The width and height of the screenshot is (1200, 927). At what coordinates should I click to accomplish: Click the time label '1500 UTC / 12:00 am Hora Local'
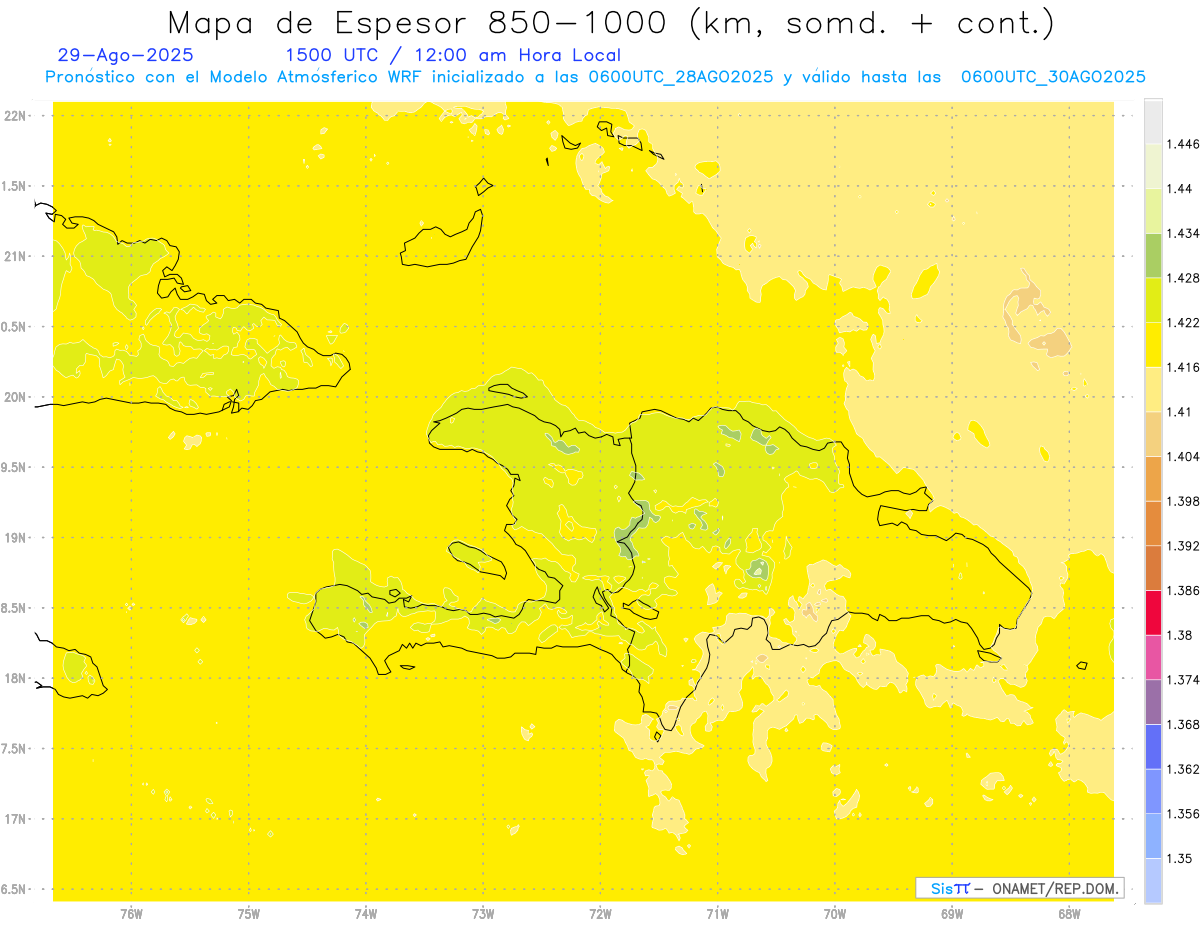[453, 56]
